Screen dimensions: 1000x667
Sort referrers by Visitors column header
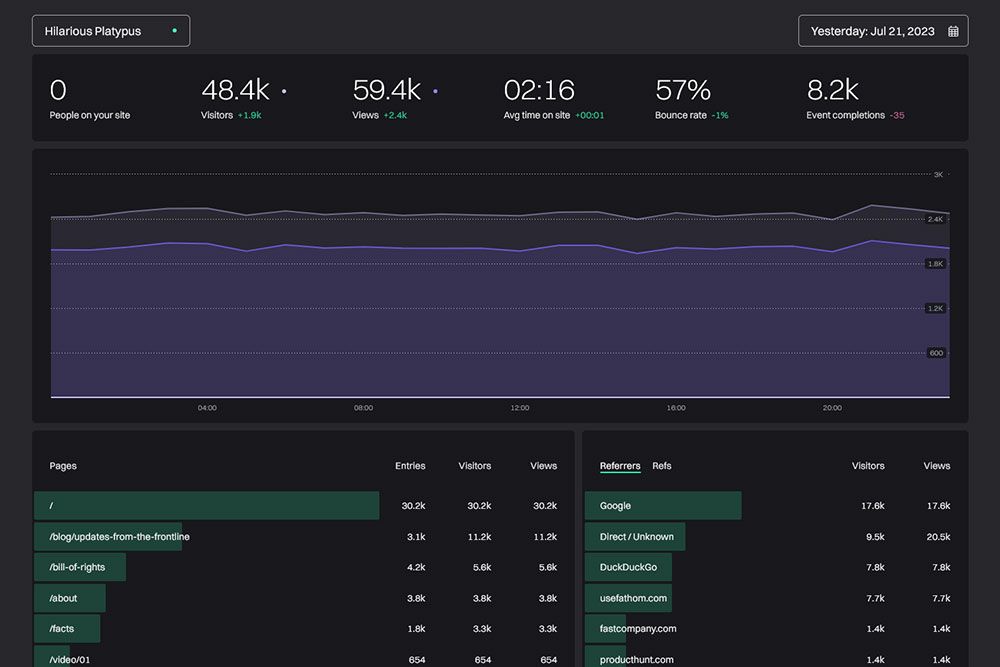(867, 466)
